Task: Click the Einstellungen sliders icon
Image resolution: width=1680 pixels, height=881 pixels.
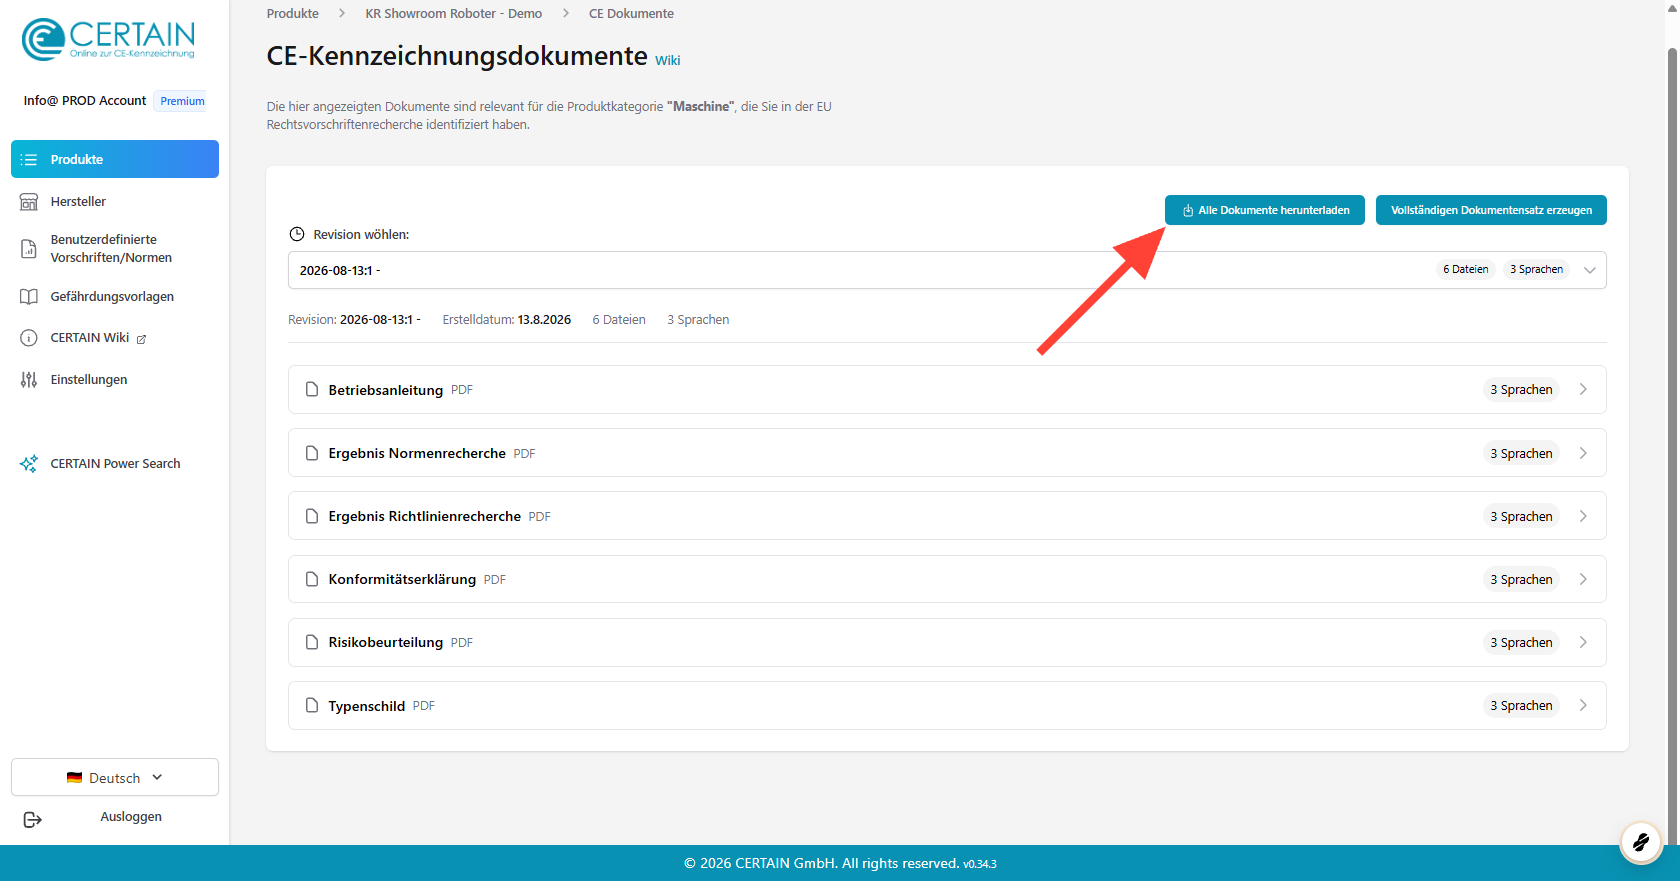Action: coord(29,380)
